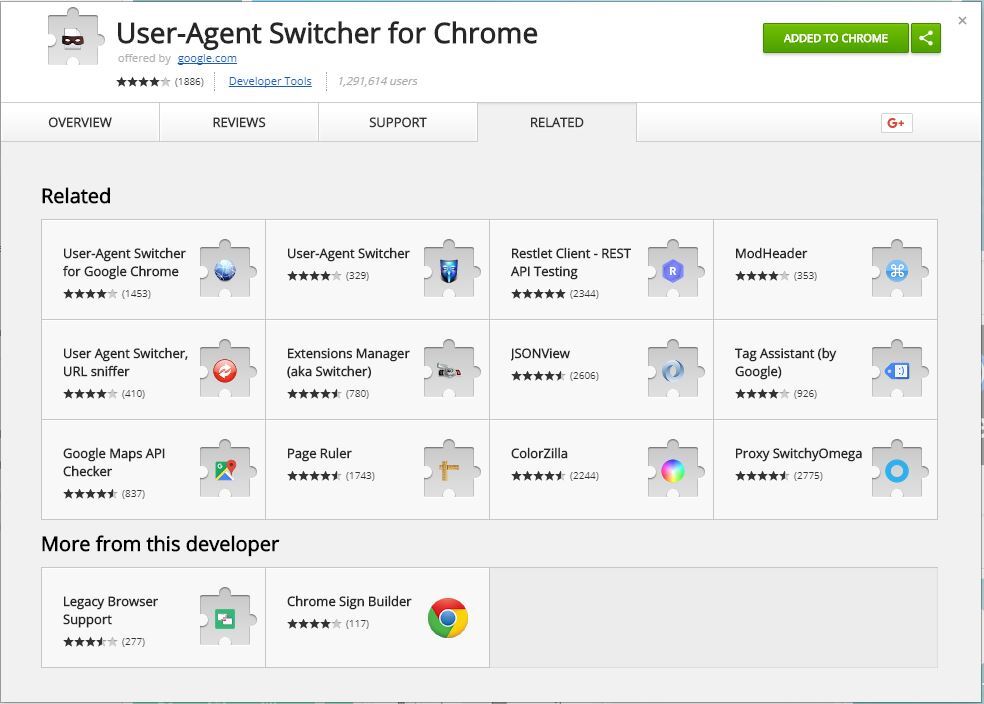
Task: Click the User-Agent Switcher for Chrome page title
Action: (x=327, y=33)
